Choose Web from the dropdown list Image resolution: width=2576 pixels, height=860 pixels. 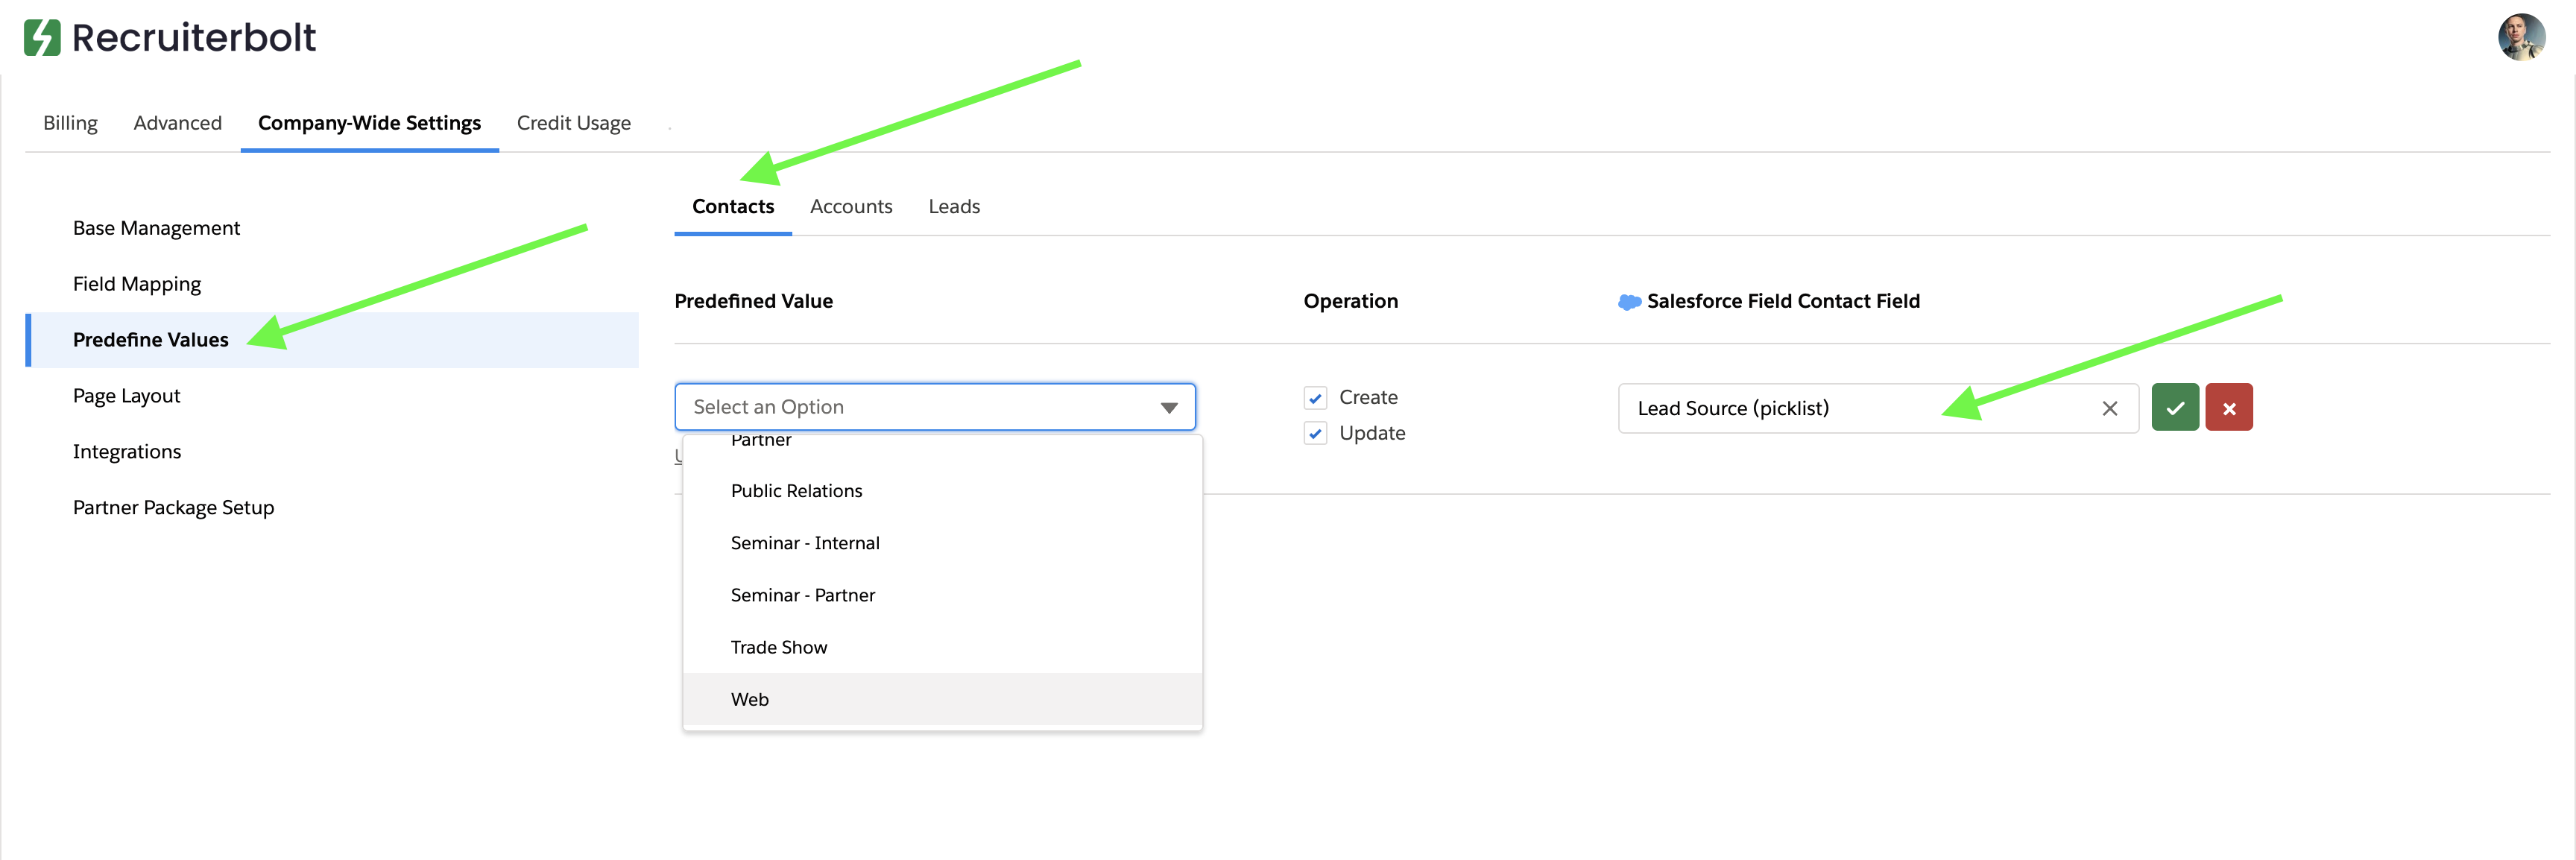coord(750,699)
